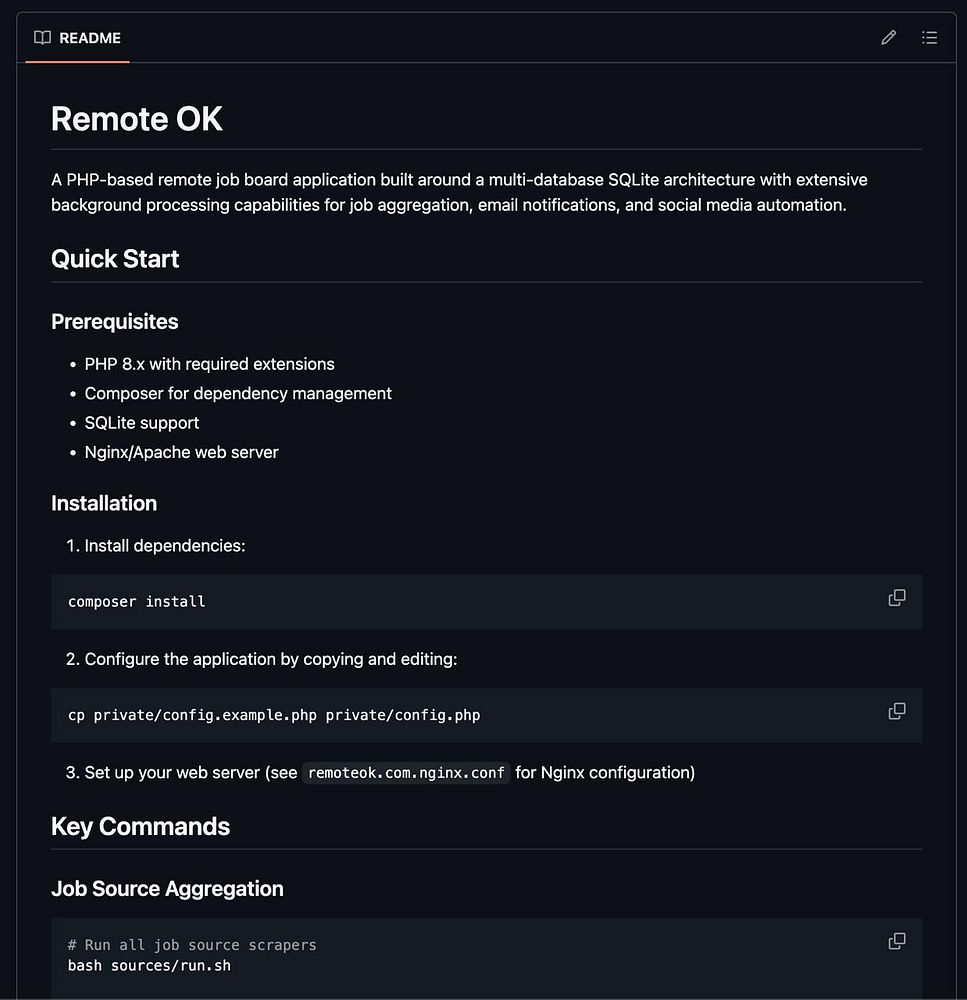The image size is (967, 1000).
Task: Click the Composer for dependency management item
Action: coord(238,393)
